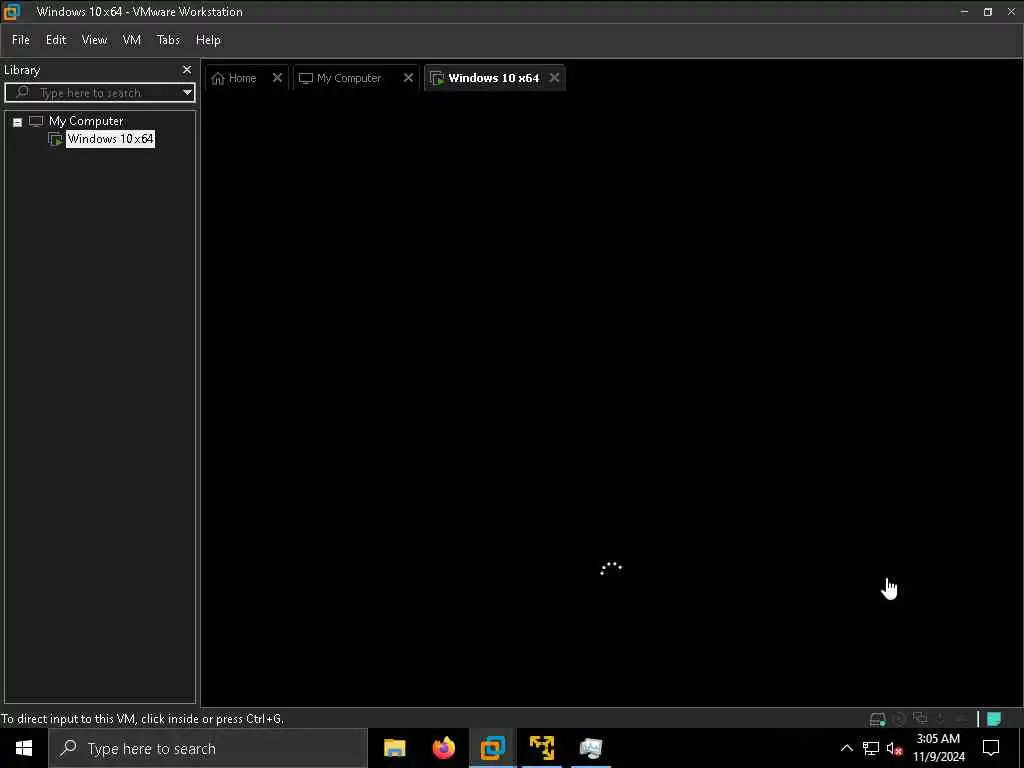Click the VMware Workstation logo in title bar
This screenshot has width=1024, height=768.
[x=12, y=11]
